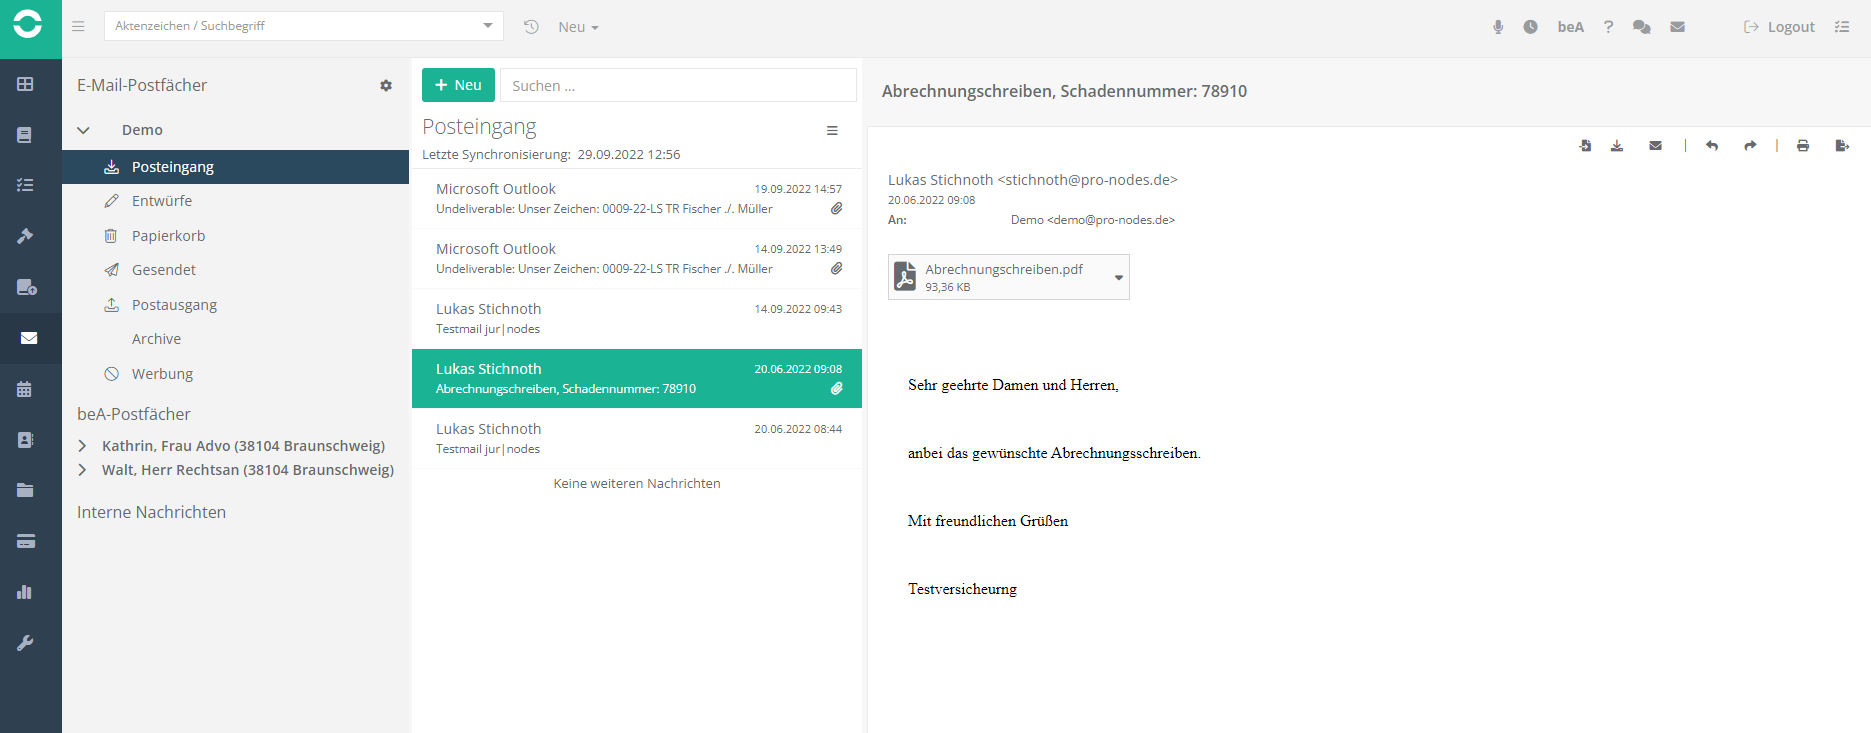This screenshot has width=1871, height=733.
Task: Open the bar chart statistics icon
Action: coord(25,592)
